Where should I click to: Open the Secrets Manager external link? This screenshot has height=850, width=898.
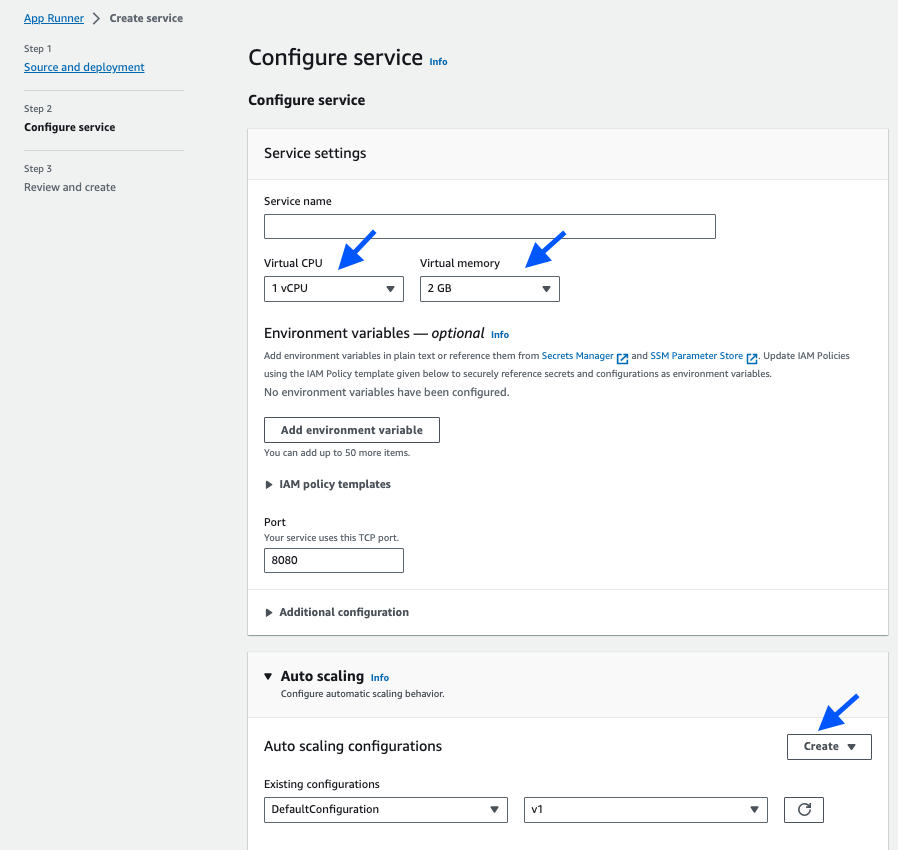[585, 356]
